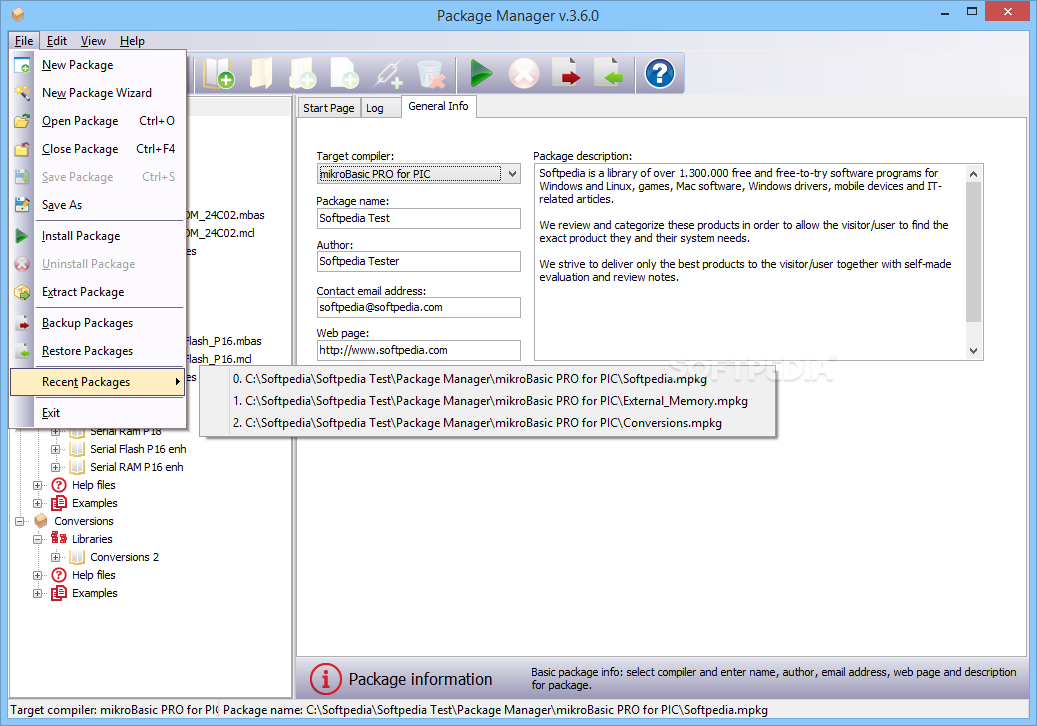Select Open Package Ctrl+O menu entry
1037x726 pixels.
tap(98, 121)
